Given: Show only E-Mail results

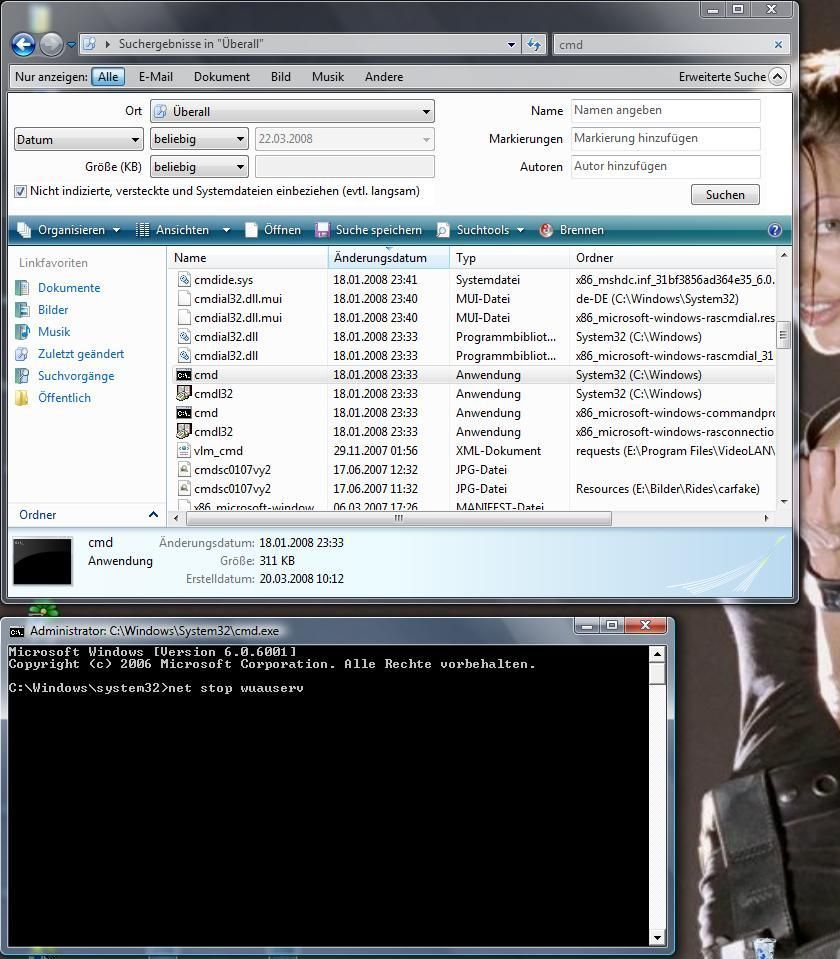Looking at the screenshot, I should (x=155, y=76).
